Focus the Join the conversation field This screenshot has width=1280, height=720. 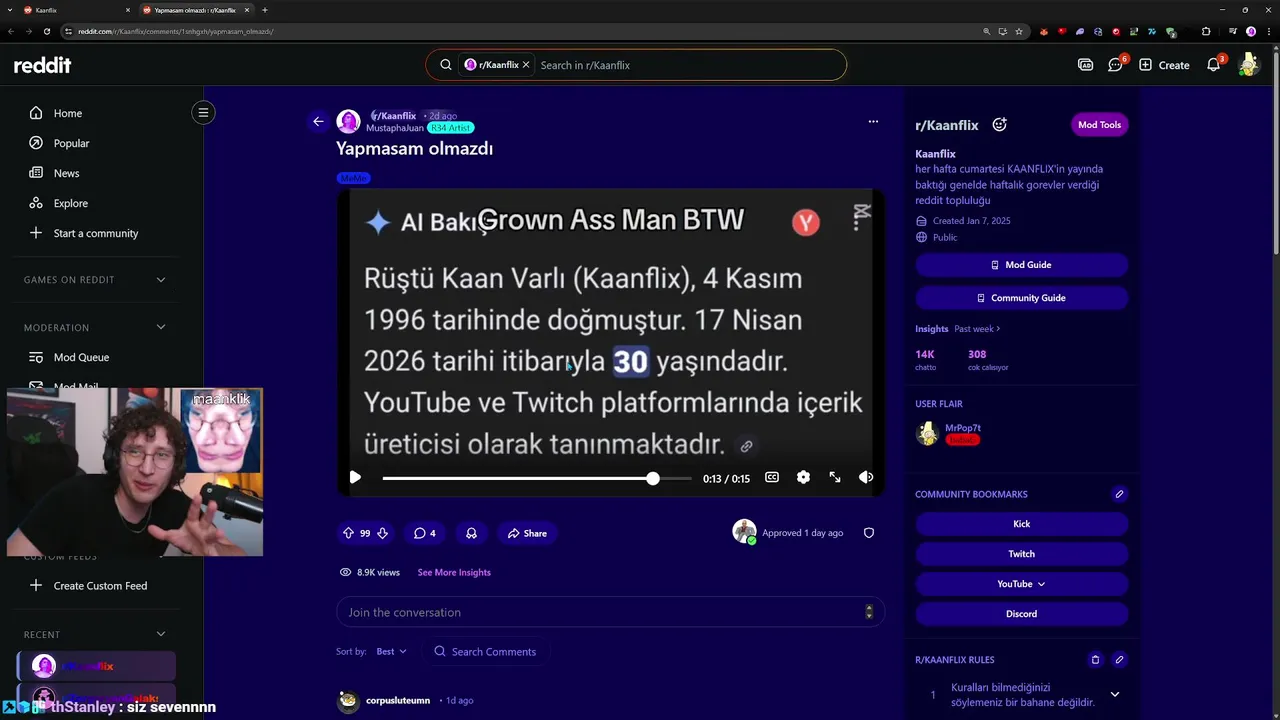pos(610,612)
